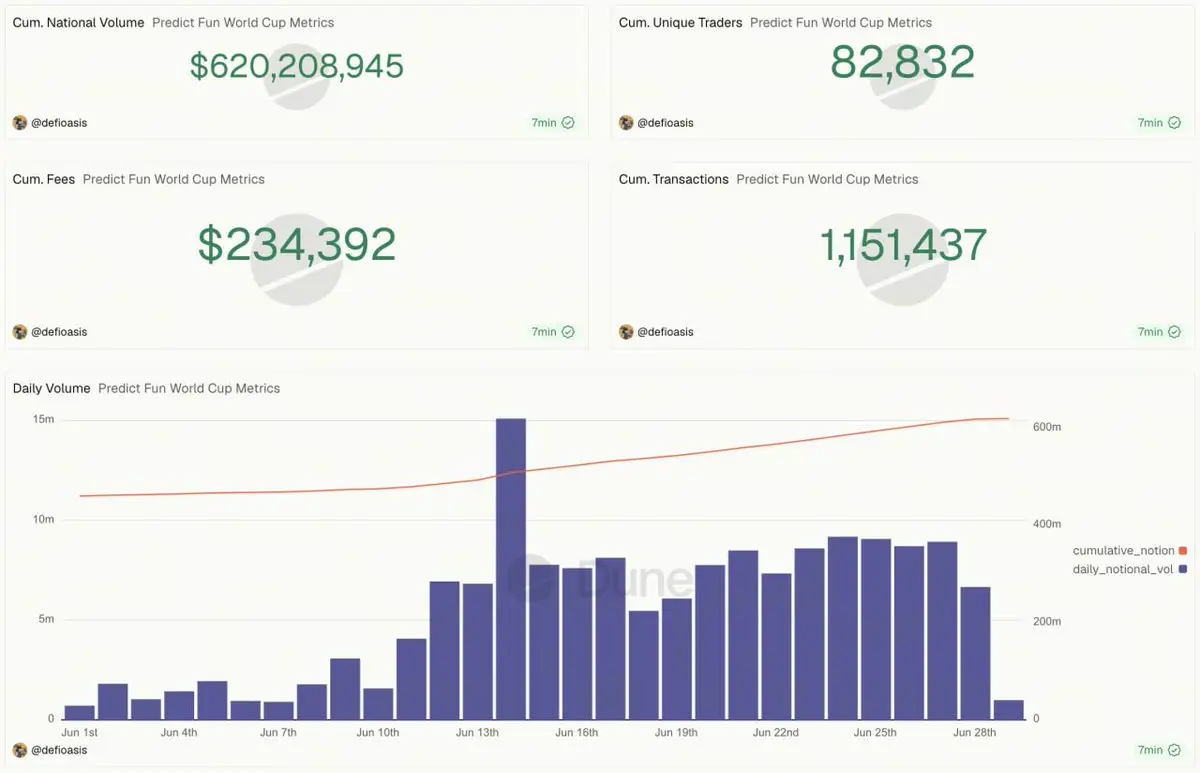
Task: Click the Jun 25th daily volume bar
Action: pyautogui.click(x=876, y=629)
